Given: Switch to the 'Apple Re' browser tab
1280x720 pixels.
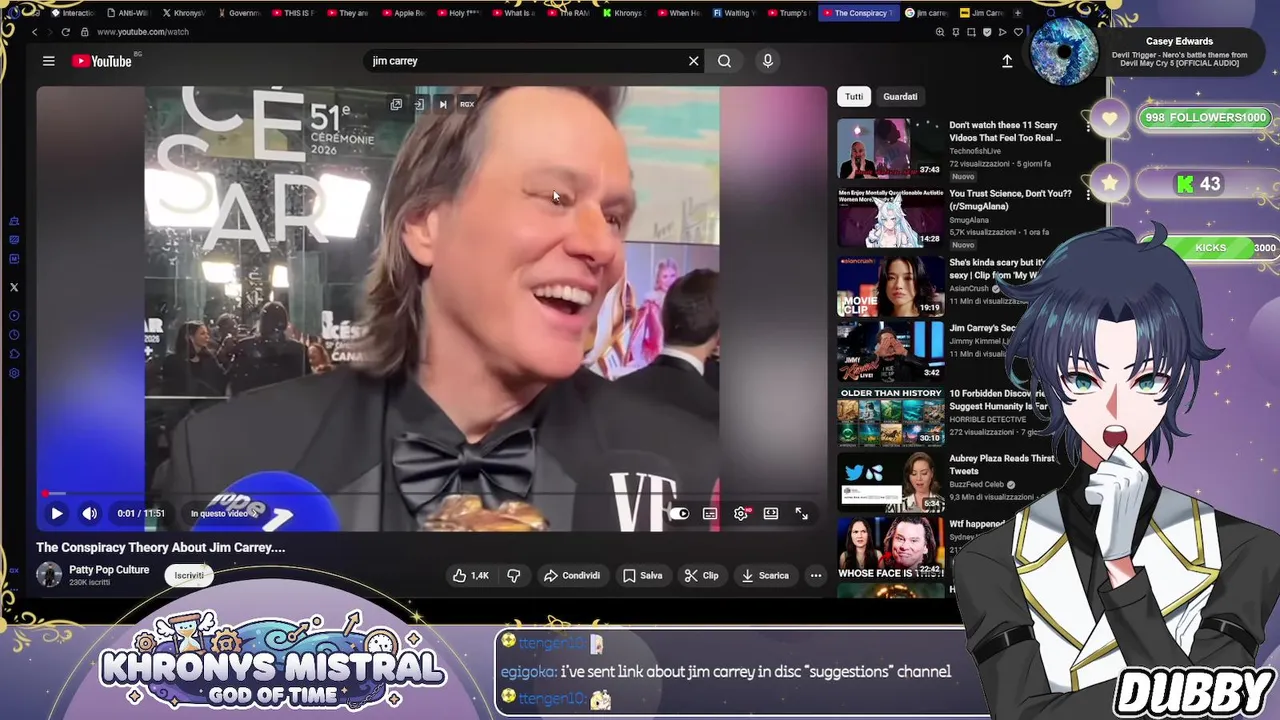Looking at the screenshot, I should coord(403,13).
